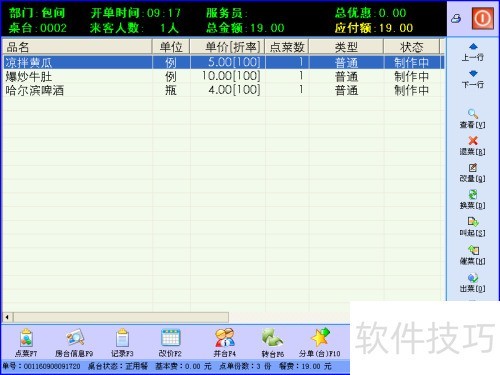Select 改量[Q] edit quantity icon
This screenshot has width=500, height=375.
[x=473, y=173]
